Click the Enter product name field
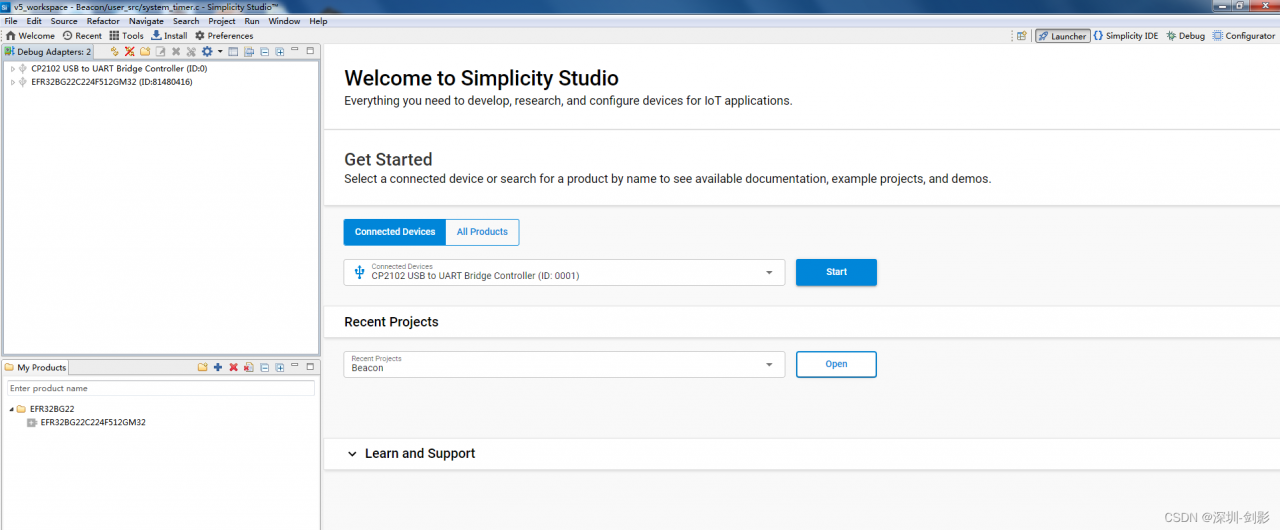 160,388
